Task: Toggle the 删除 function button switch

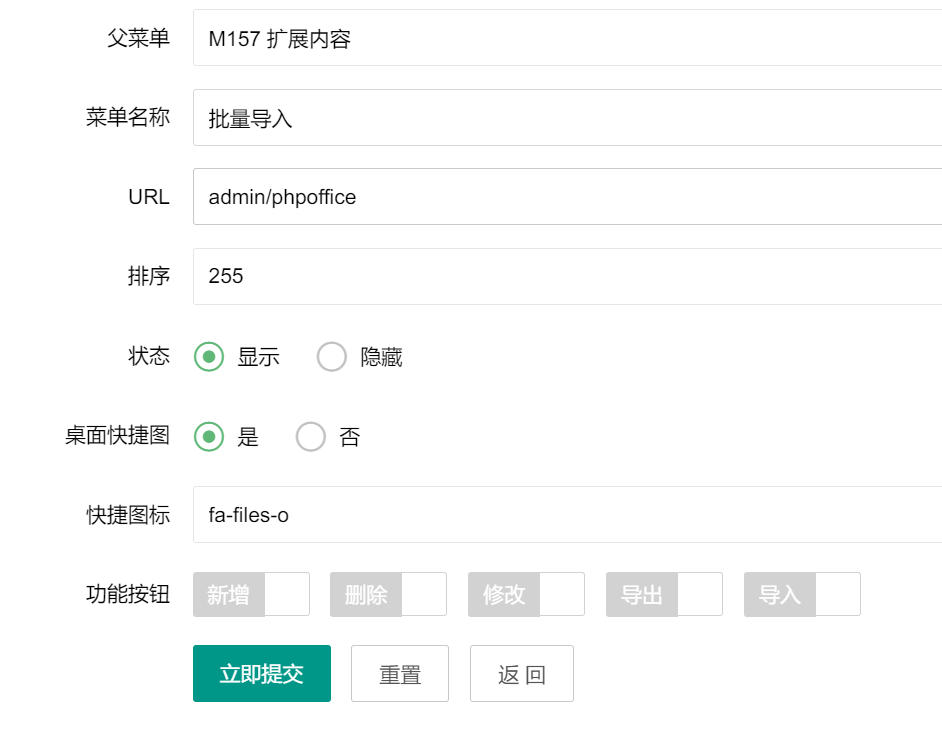Action: coord(388,594)
